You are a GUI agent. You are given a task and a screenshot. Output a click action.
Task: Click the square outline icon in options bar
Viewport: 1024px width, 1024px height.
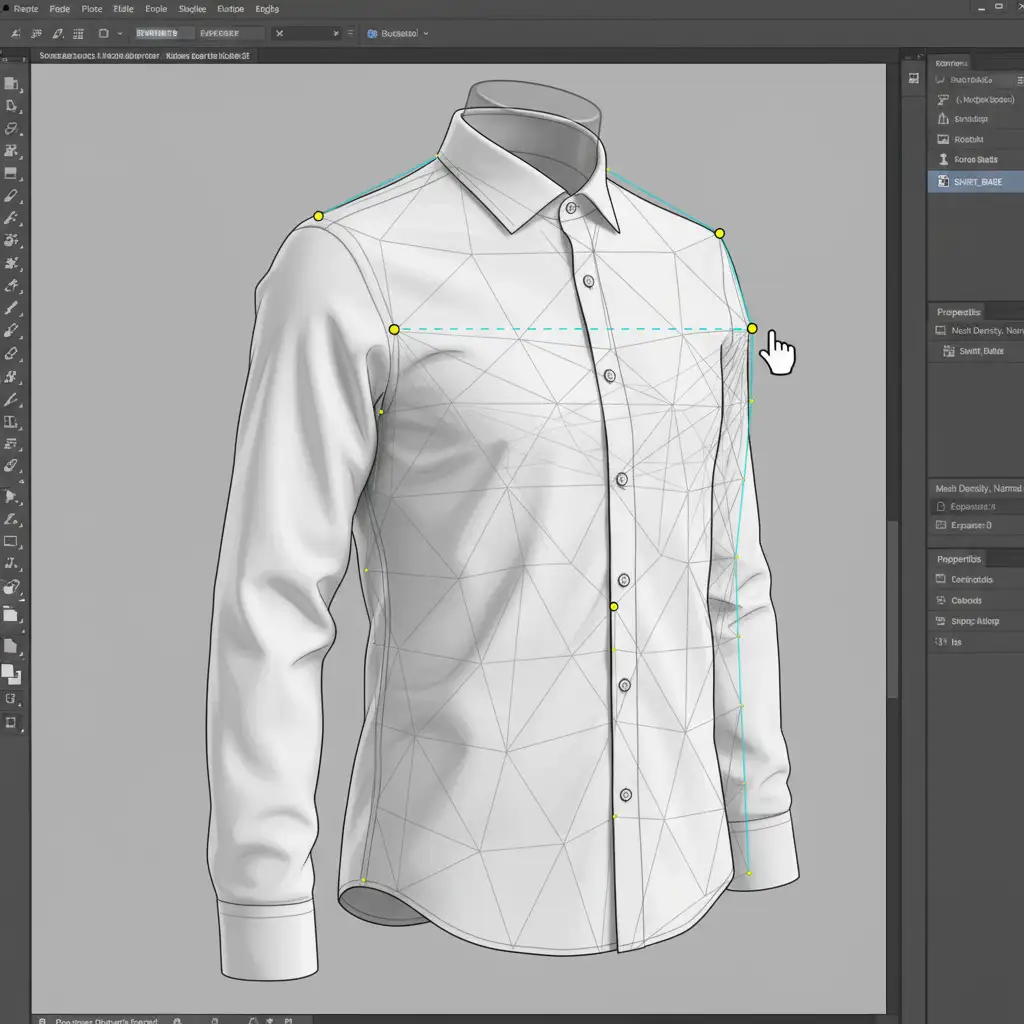click(x=104, y=33)
